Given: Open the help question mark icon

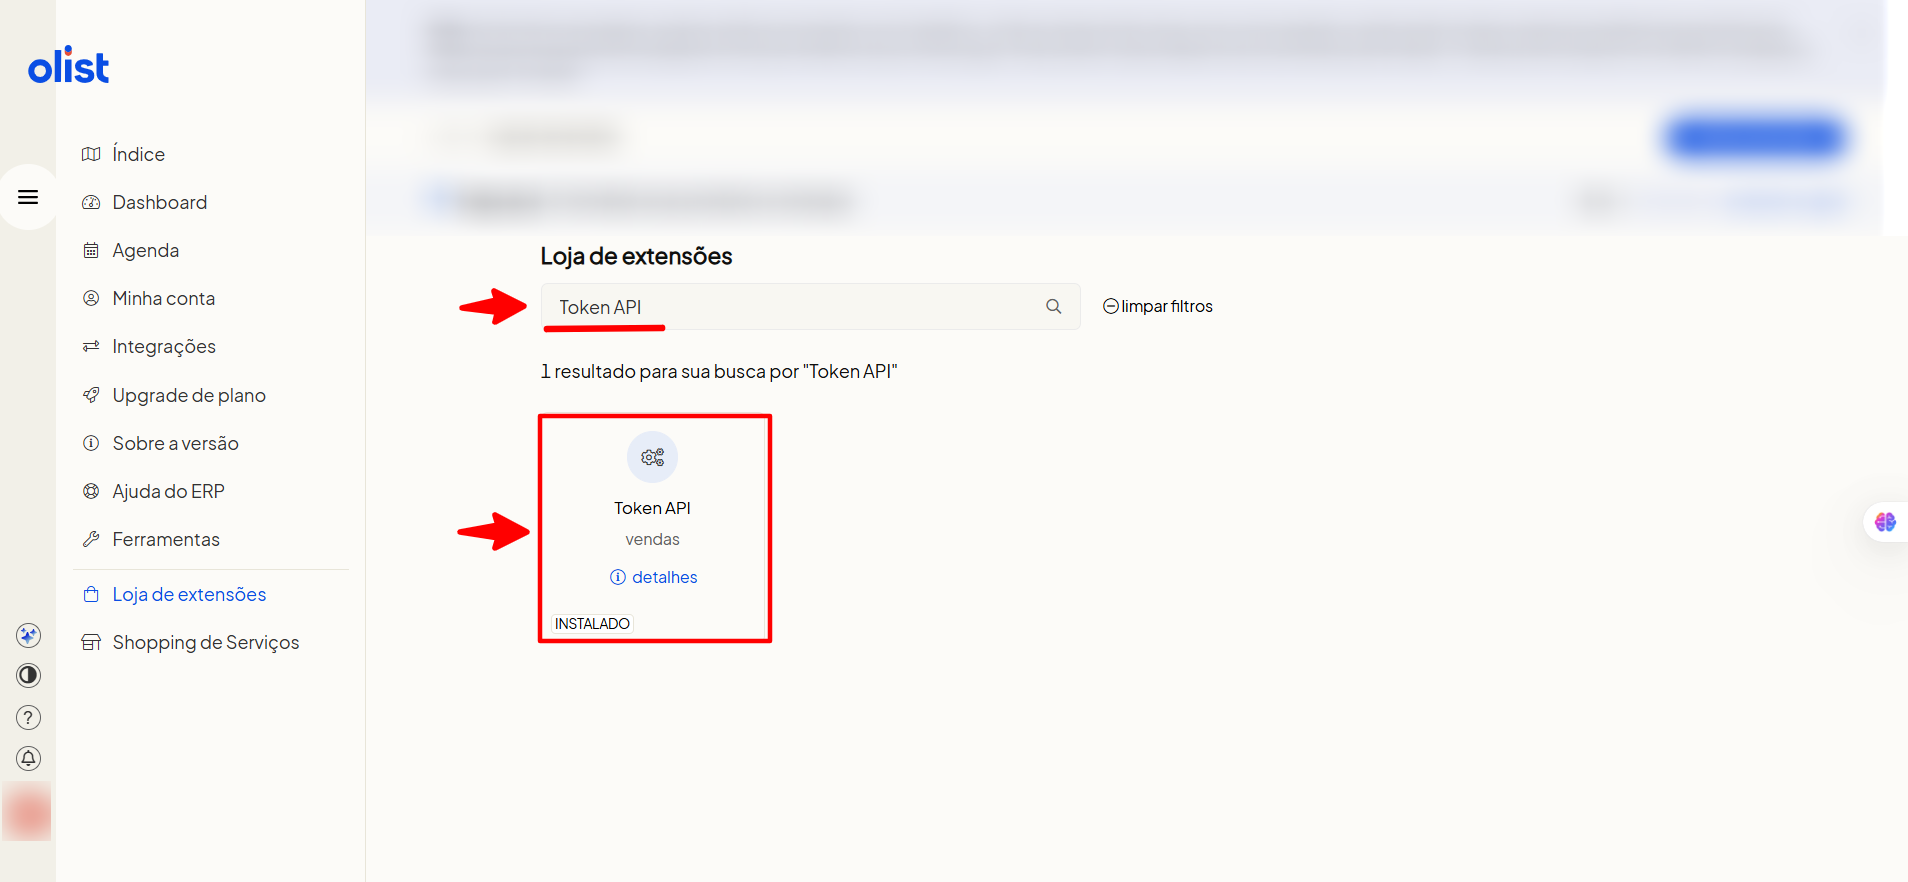Looking at the screenshot, I should [x=29, y=717].
